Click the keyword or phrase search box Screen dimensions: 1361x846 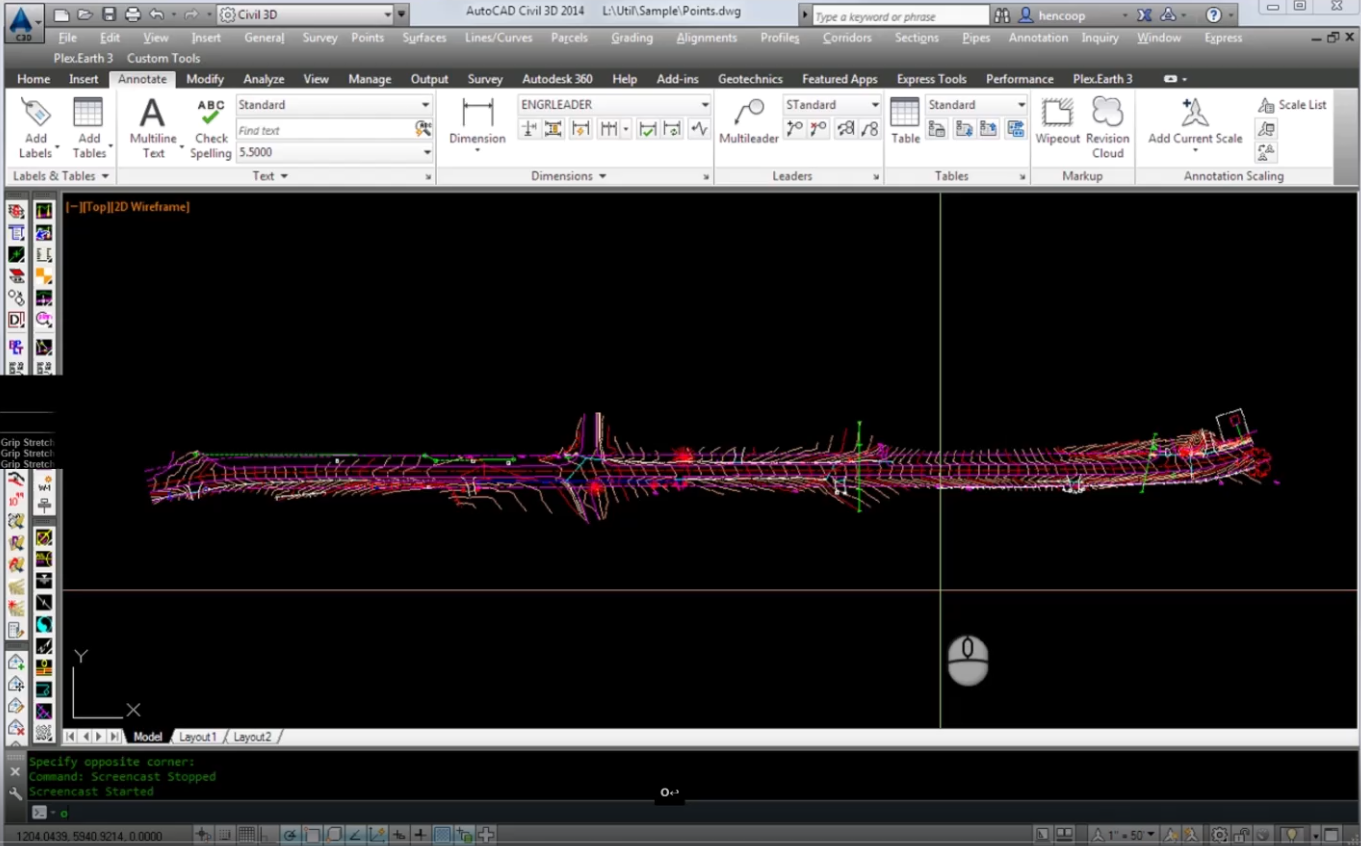(x=900, y=16)
